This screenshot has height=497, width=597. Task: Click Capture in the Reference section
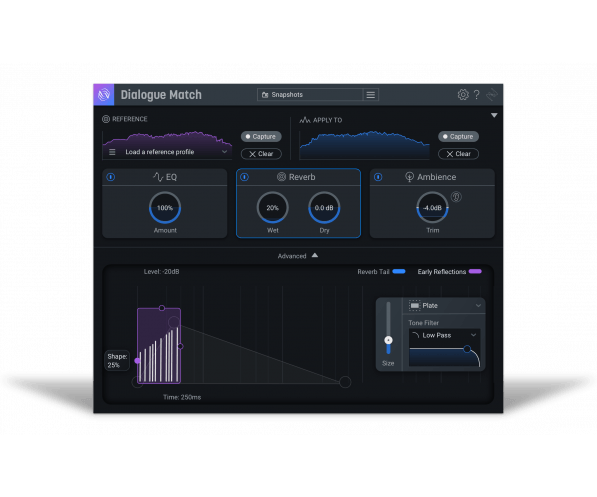click(261, 136)
